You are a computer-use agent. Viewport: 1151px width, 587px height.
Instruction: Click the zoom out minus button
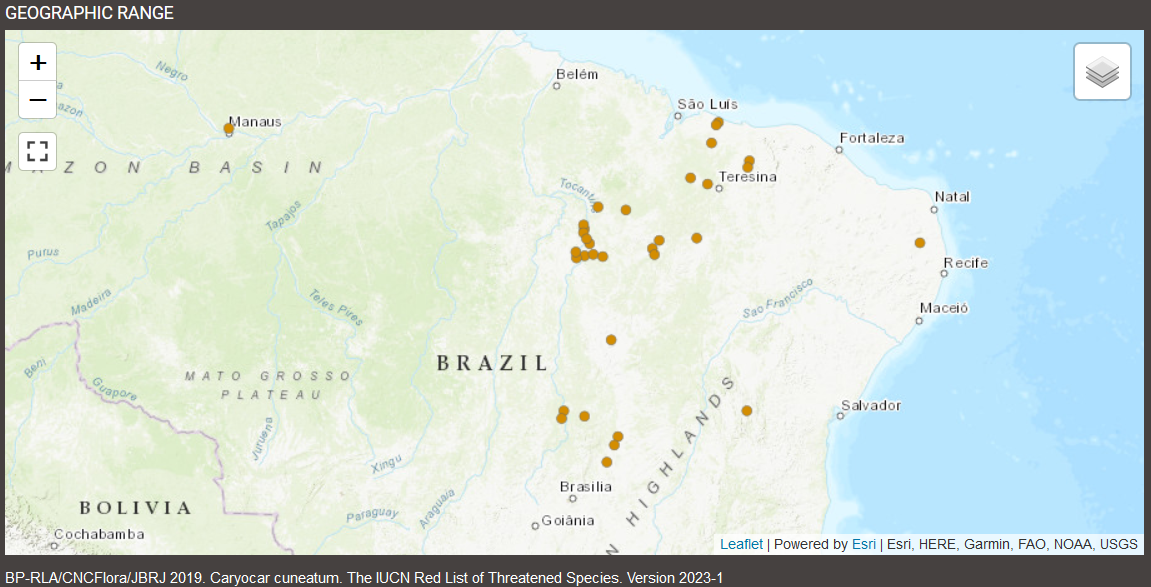coord(38,100)
